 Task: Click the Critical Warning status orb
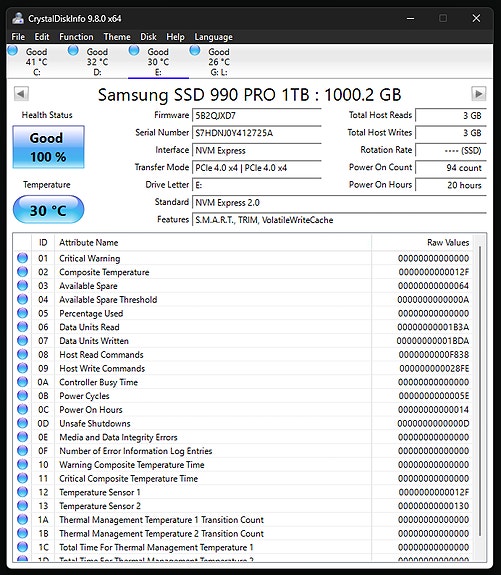coord(23,258)
